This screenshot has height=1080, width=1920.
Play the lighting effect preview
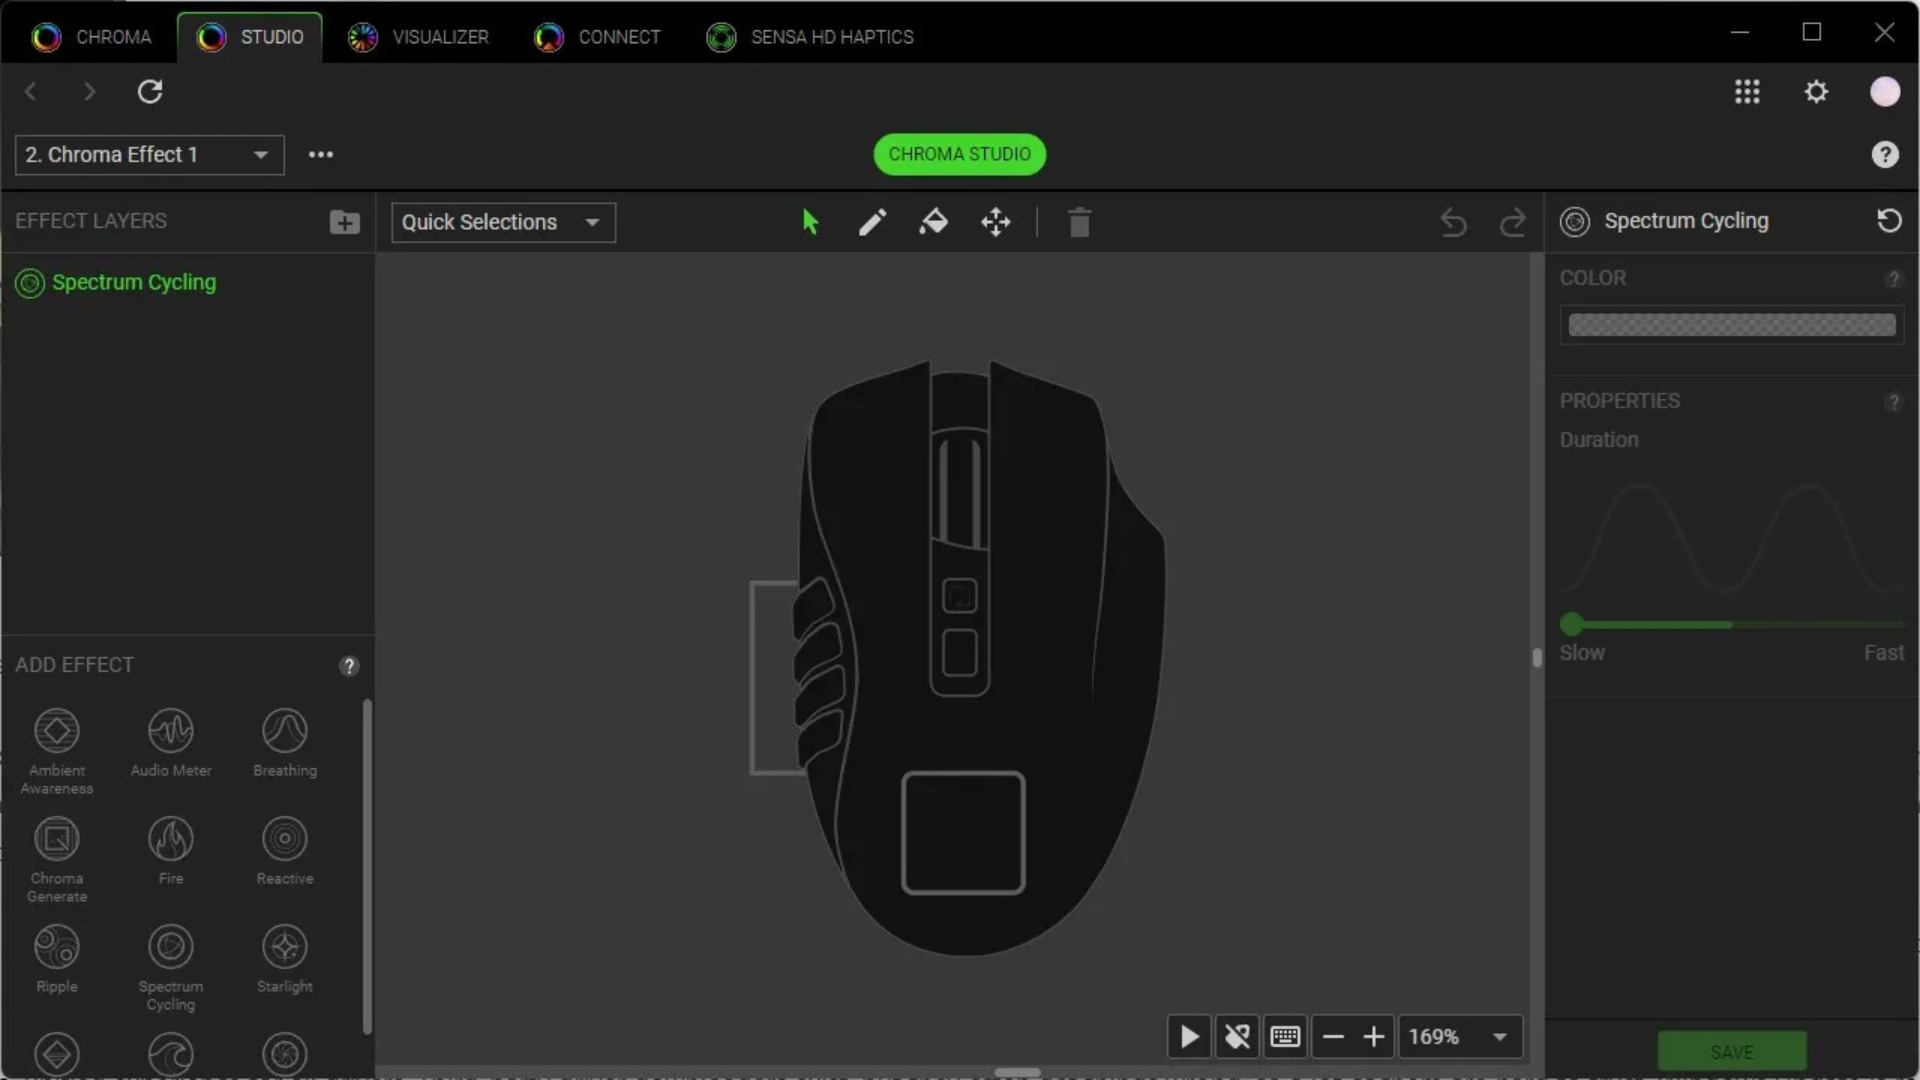tap(1189, 1037)
